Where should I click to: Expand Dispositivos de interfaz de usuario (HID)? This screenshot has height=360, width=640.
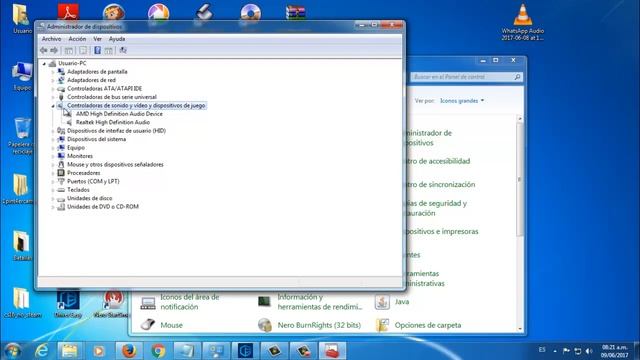[53, 131]
